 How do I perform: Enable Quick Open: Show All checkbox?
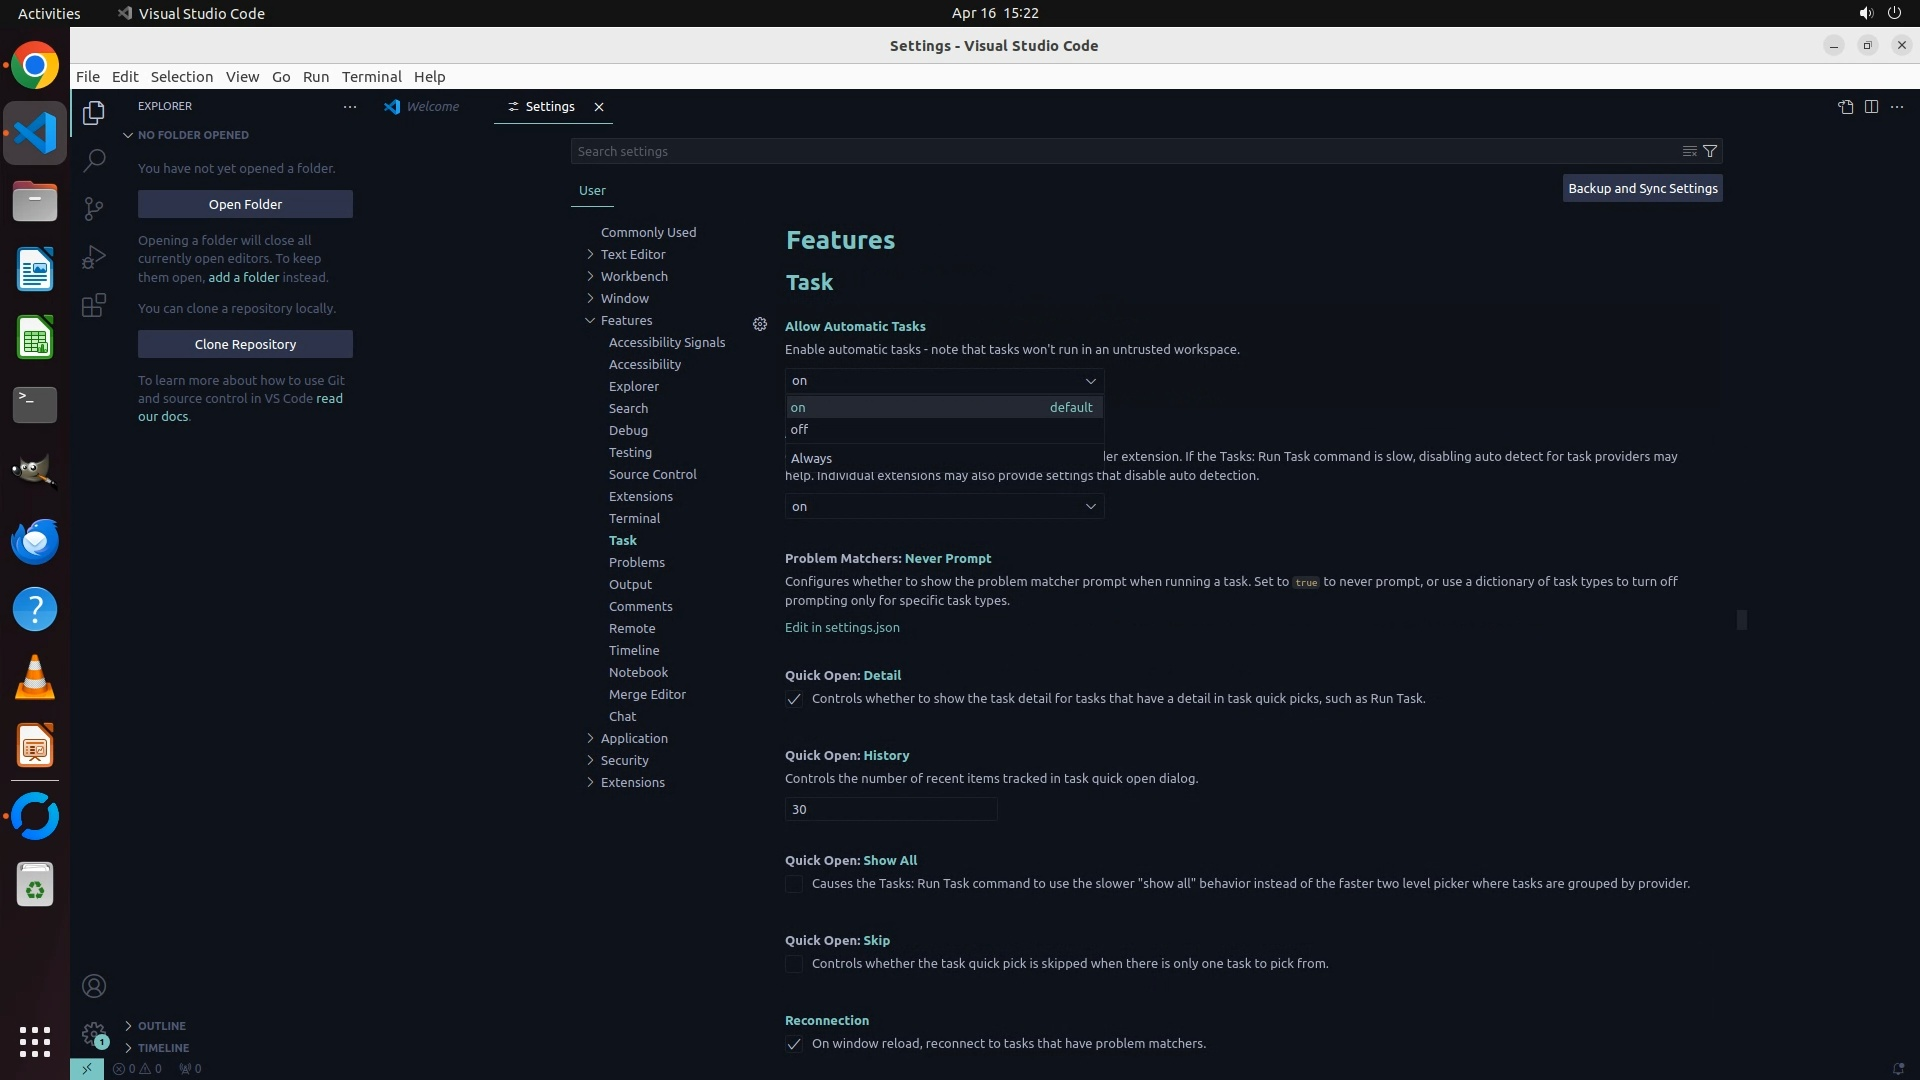click(794, 884)
